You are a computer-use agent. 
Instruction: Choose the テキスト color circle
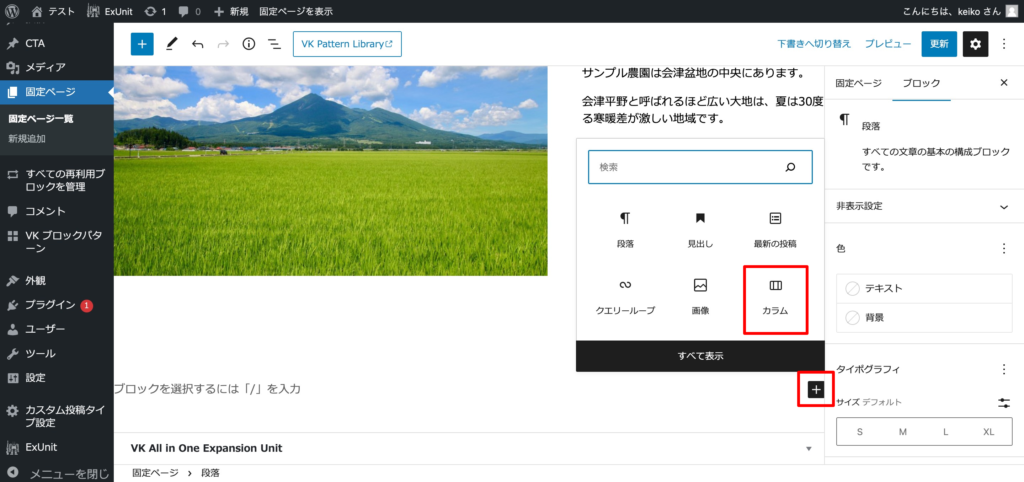853,288
